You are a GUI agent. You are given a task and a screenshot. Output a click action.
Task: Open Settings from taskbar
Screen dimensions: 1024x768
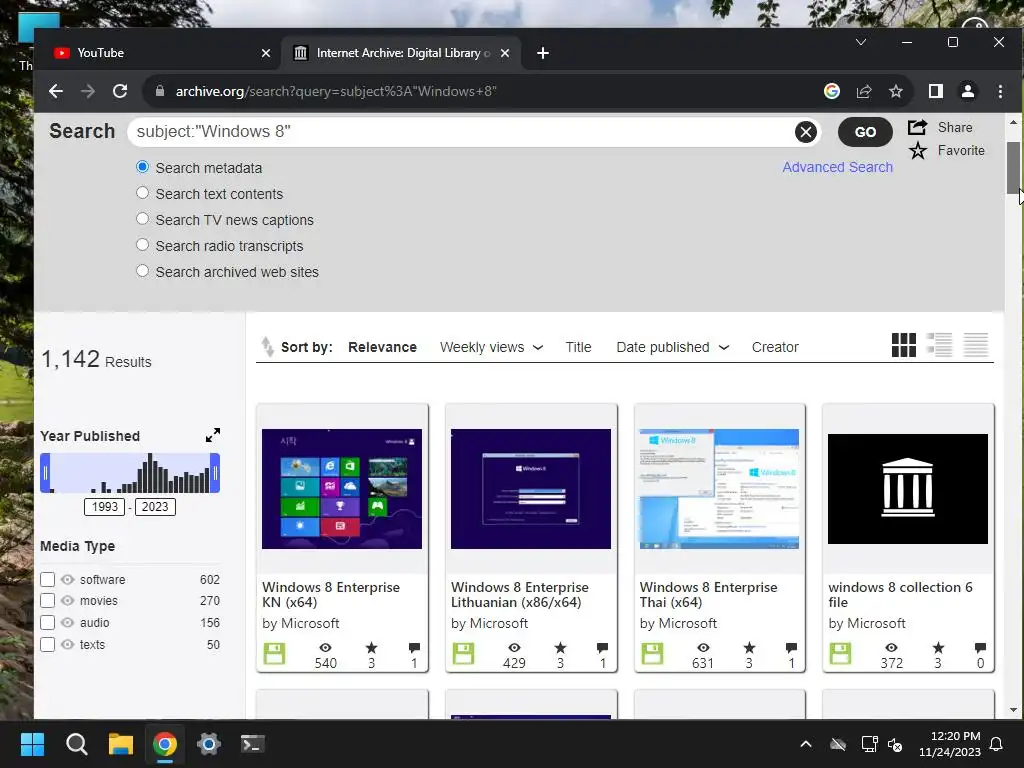pos(209,744)
